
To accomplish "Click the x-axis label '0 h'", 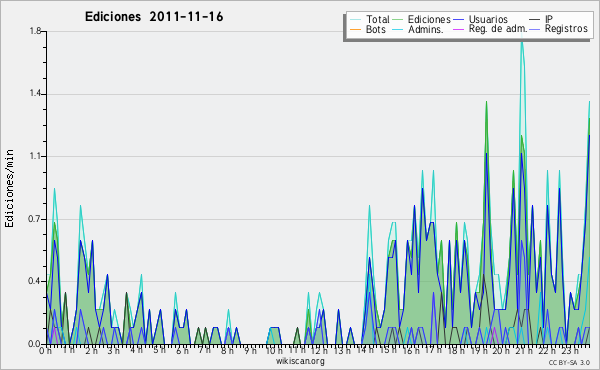I will pyautogui.click(x=46, y=351).
